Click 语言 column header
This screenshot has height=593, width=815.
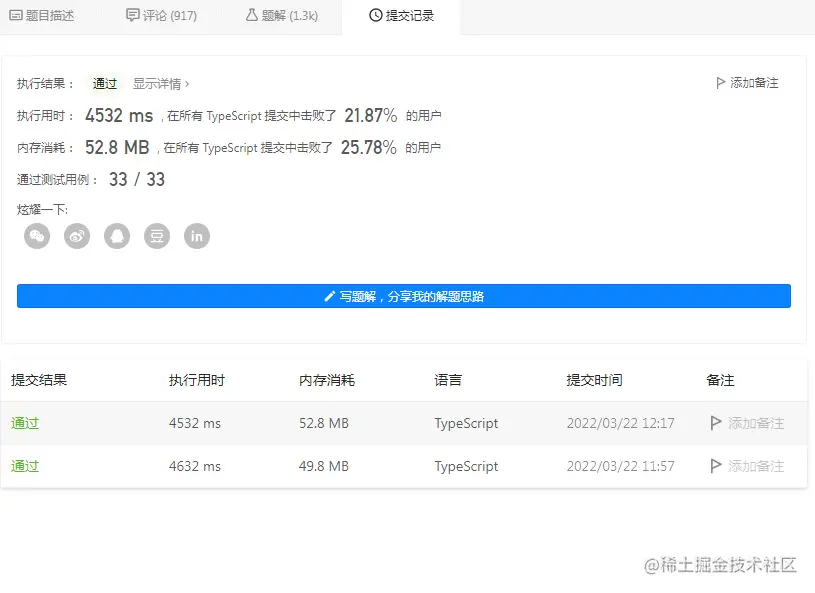448,380
